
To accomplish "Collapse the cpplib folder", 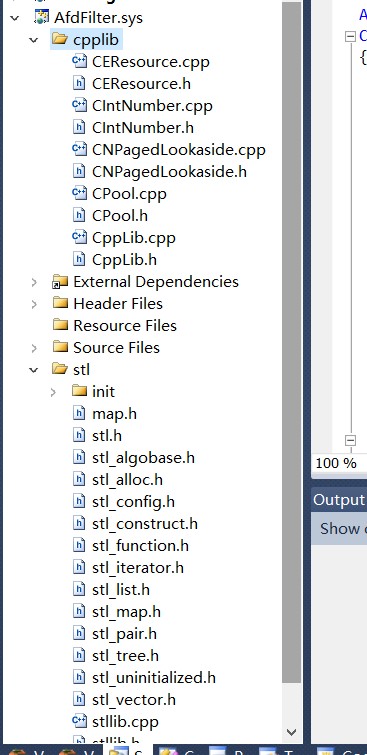I will 34,40.
